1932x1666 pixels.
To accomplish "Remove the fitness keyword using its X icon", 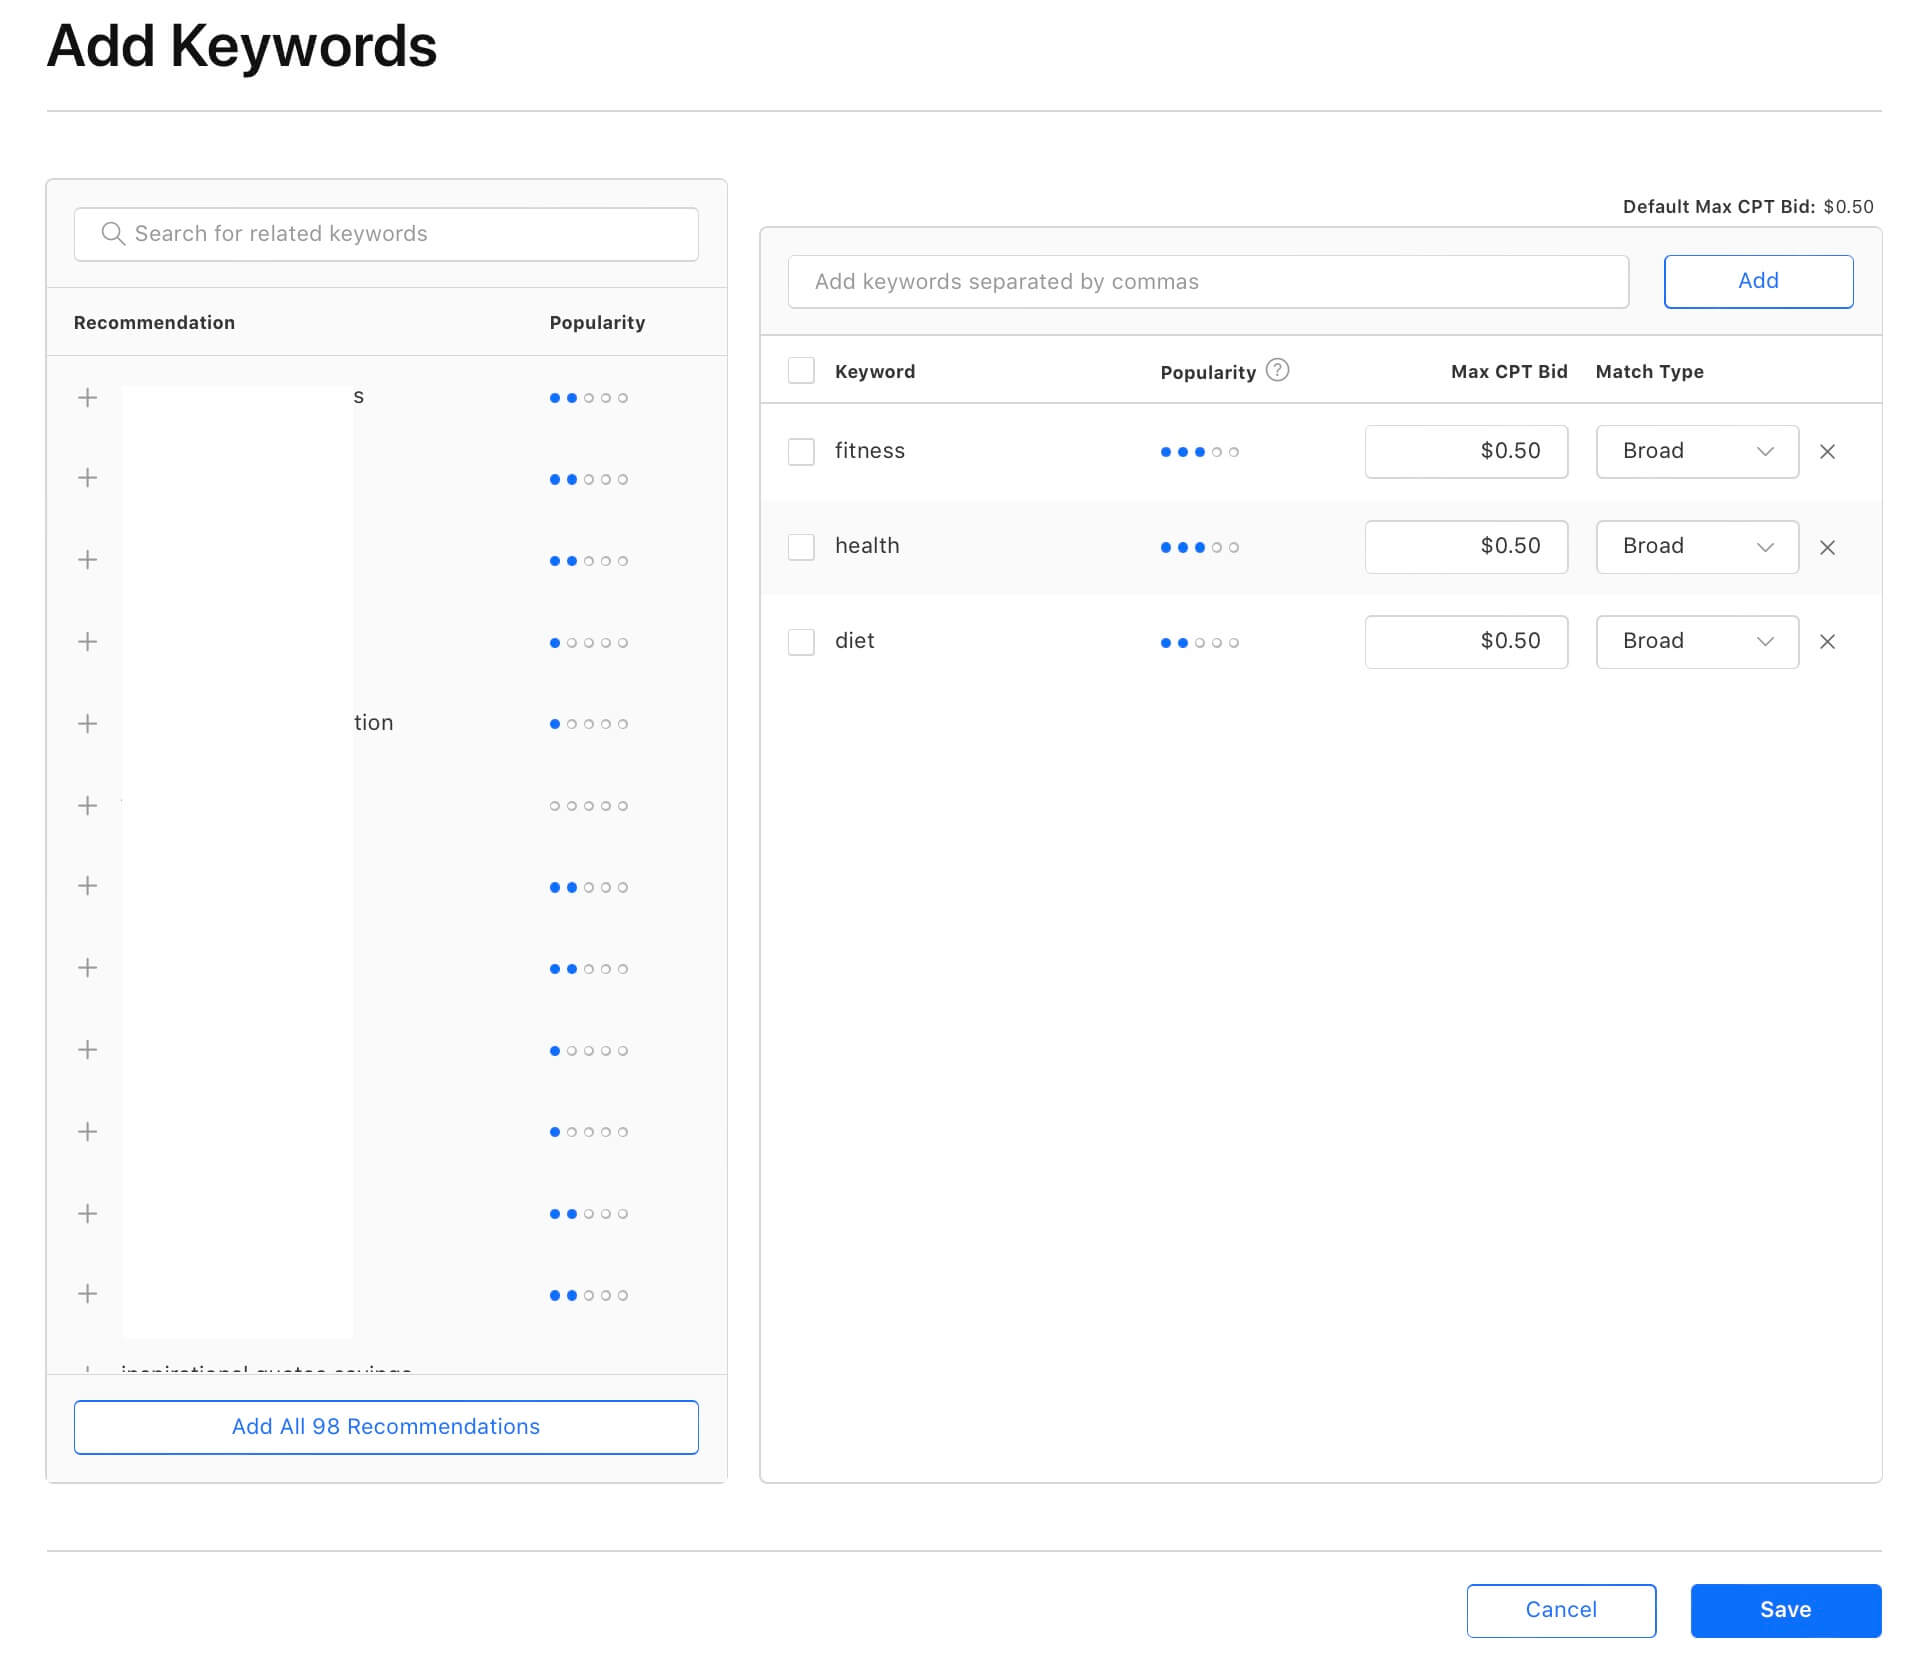I will pyautogui.click(x=1828, y=451).
